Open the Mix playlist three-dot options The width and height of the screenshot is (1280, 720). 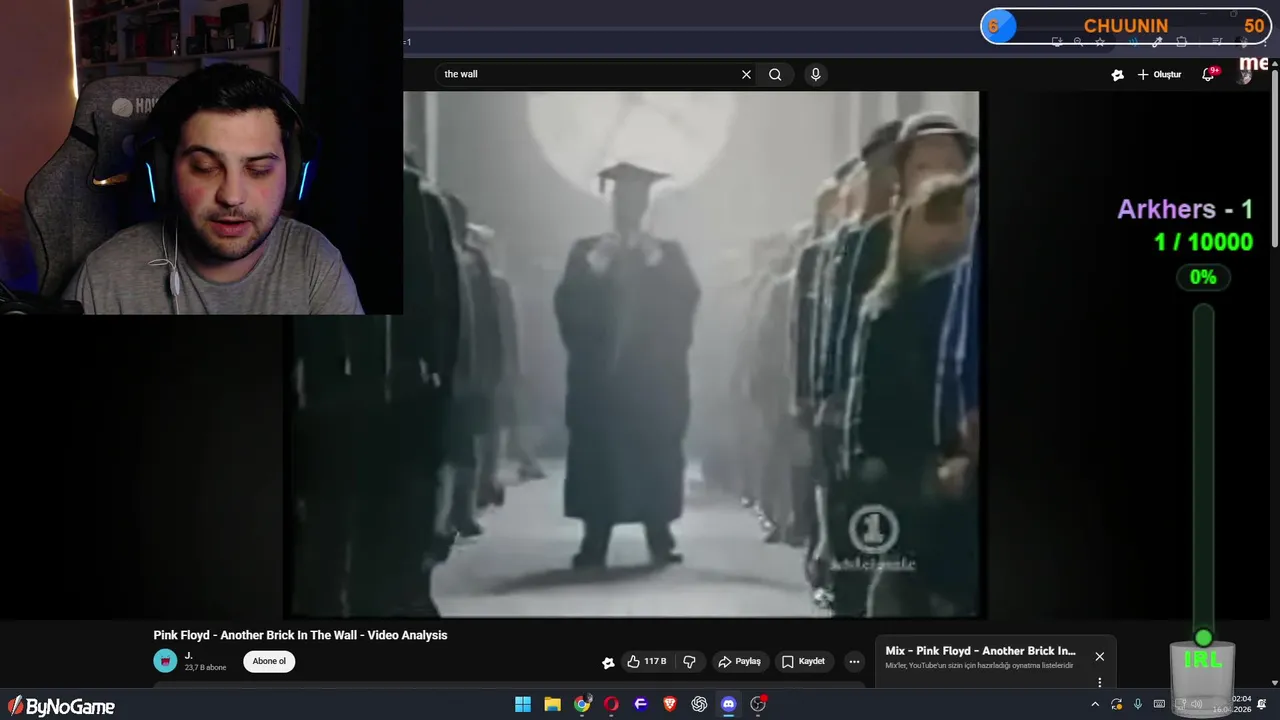pyautogui.click(x=1100, y=682)
